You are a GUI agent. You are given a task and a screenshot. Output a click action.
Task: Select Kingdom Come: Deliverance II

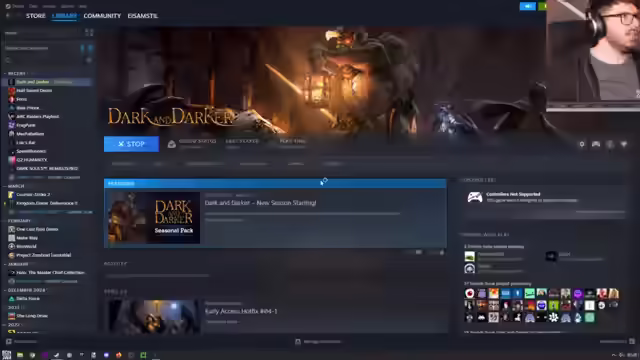tap(48, 203)
